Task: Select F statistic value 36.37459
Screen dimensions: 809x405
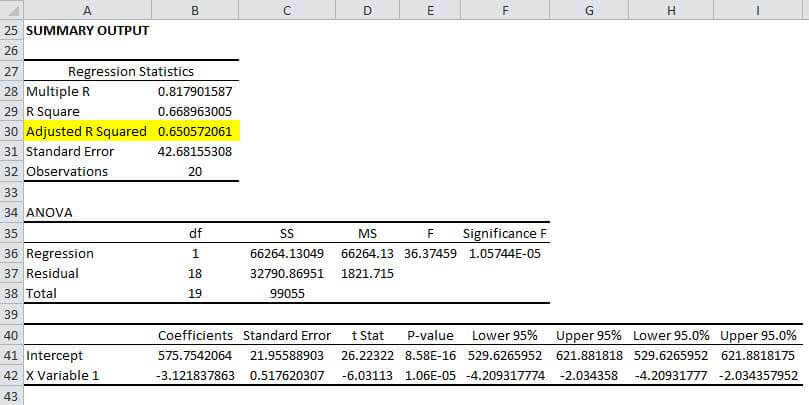Action: [x=430, y=254]
